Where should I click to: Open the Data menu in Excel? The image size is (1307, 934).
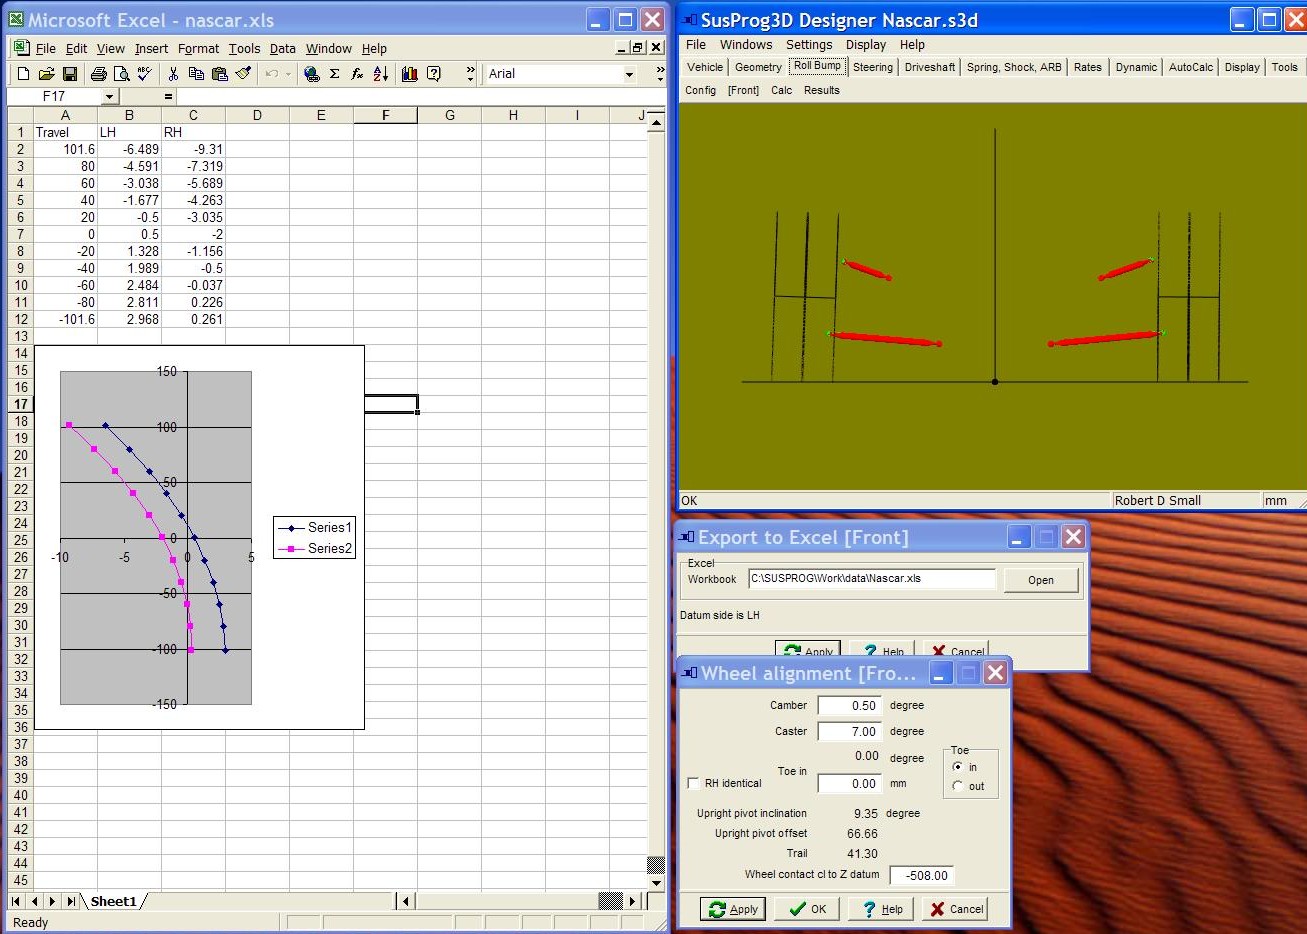coord(282,48)
